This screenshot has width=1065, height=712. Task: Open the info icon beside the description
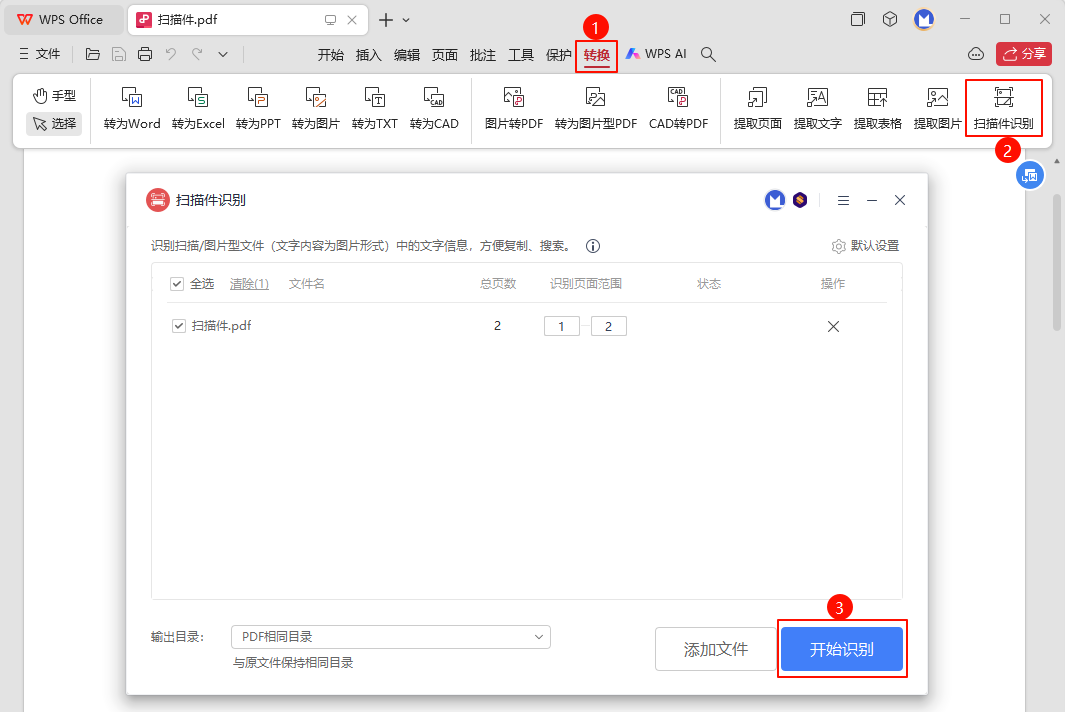593,246
